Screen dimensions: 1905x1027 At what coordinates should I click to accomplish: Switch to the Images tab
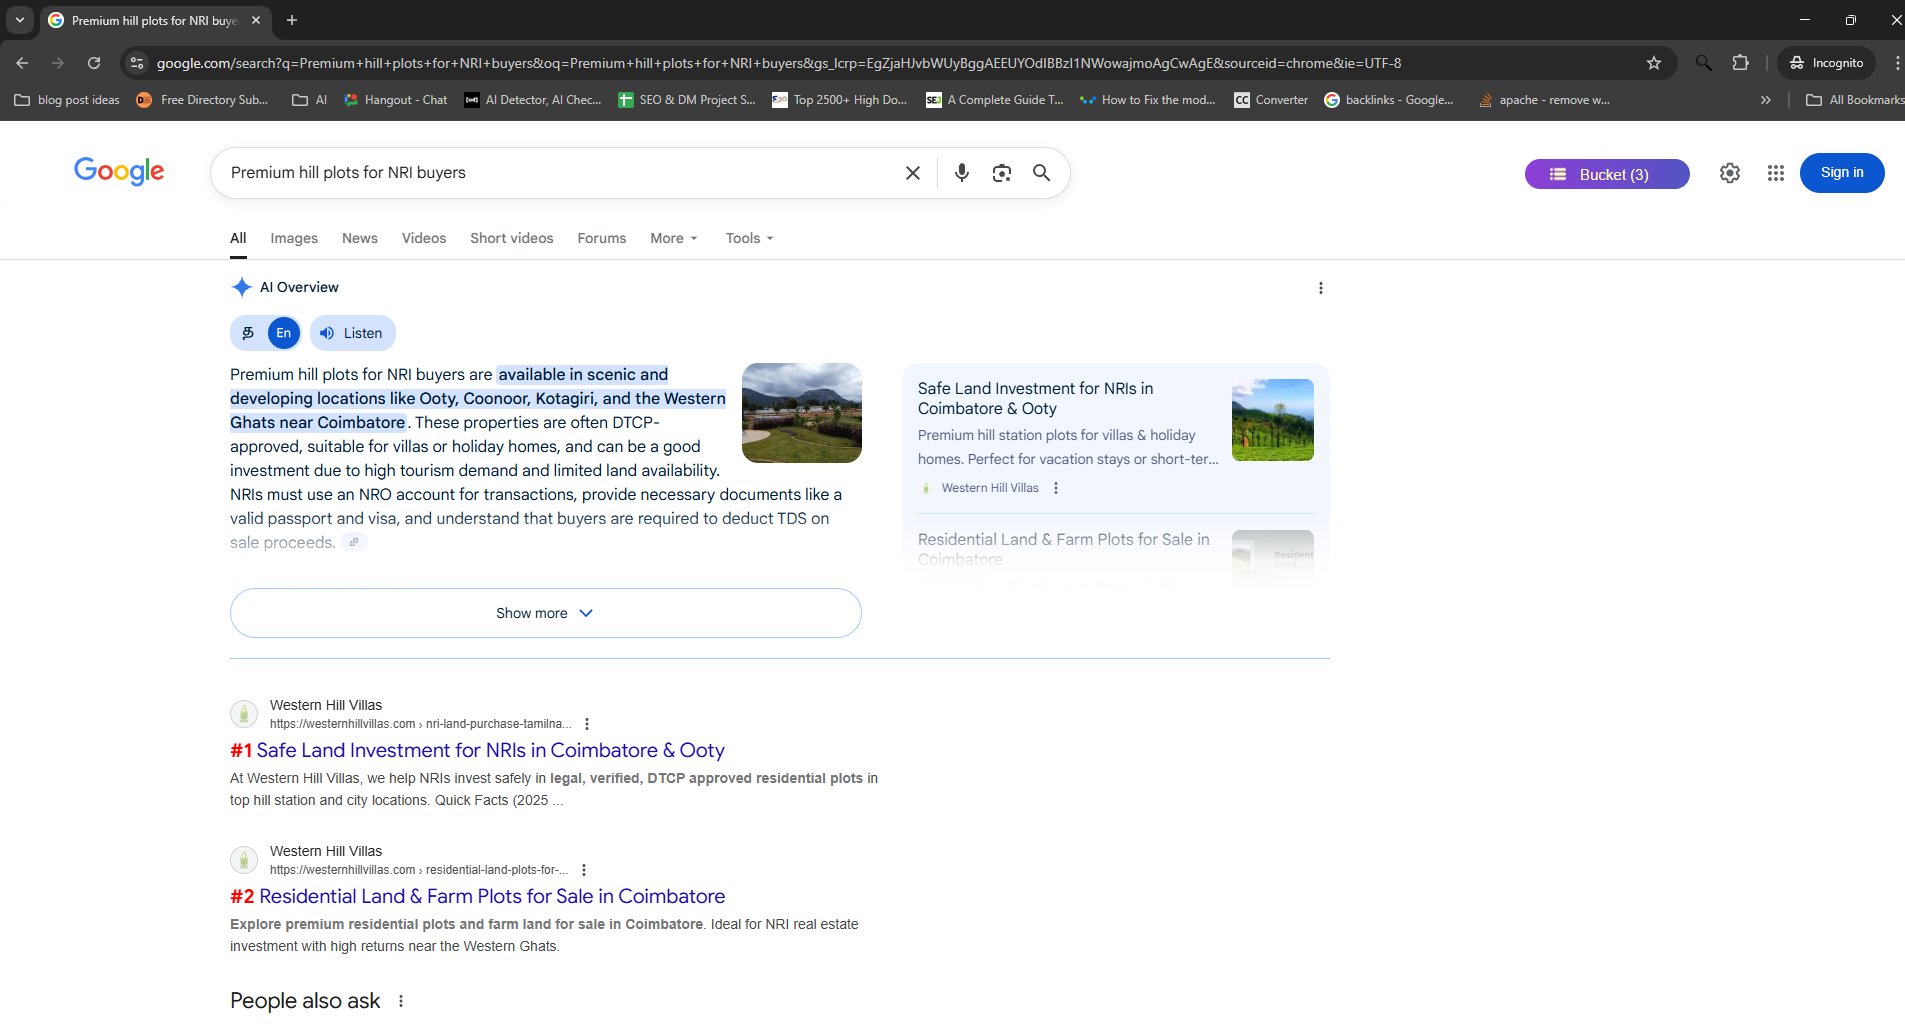pos(293,238)
